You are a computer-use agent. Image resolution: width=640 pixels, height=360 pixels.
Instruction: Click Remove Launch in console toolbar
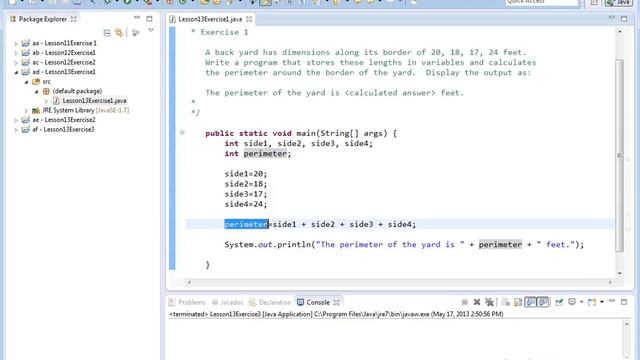[x=477, y=302]
